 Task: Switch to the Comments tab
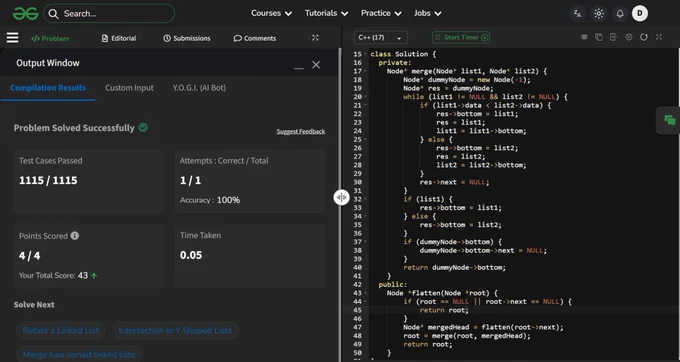(255, 38)
